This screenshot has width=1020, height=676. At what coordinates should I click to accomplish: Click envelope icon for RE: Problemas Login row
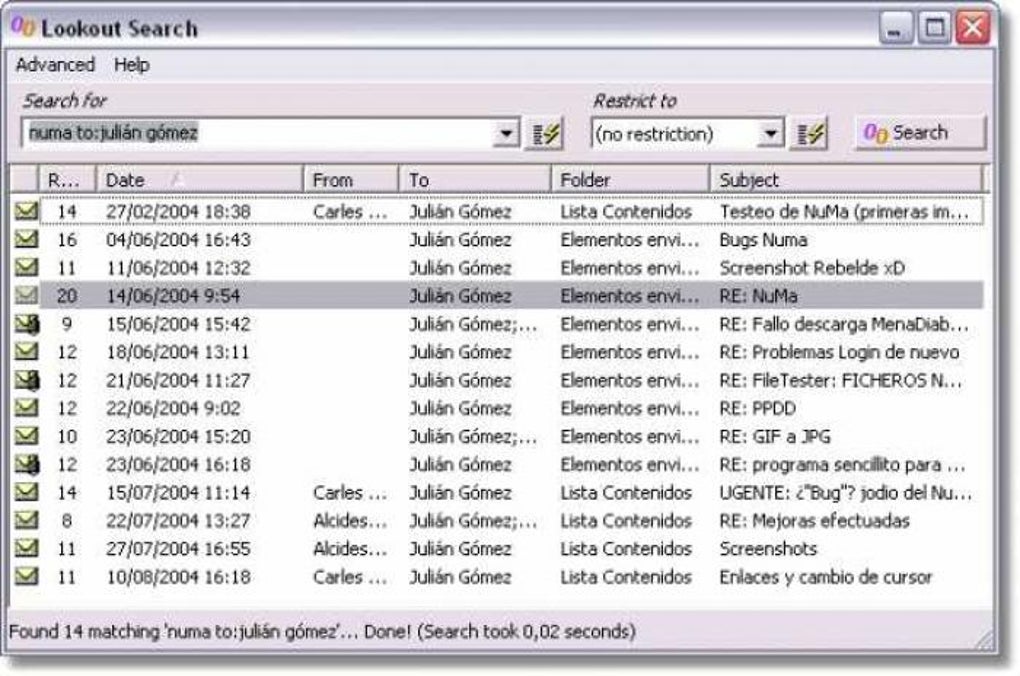(26, 351)
